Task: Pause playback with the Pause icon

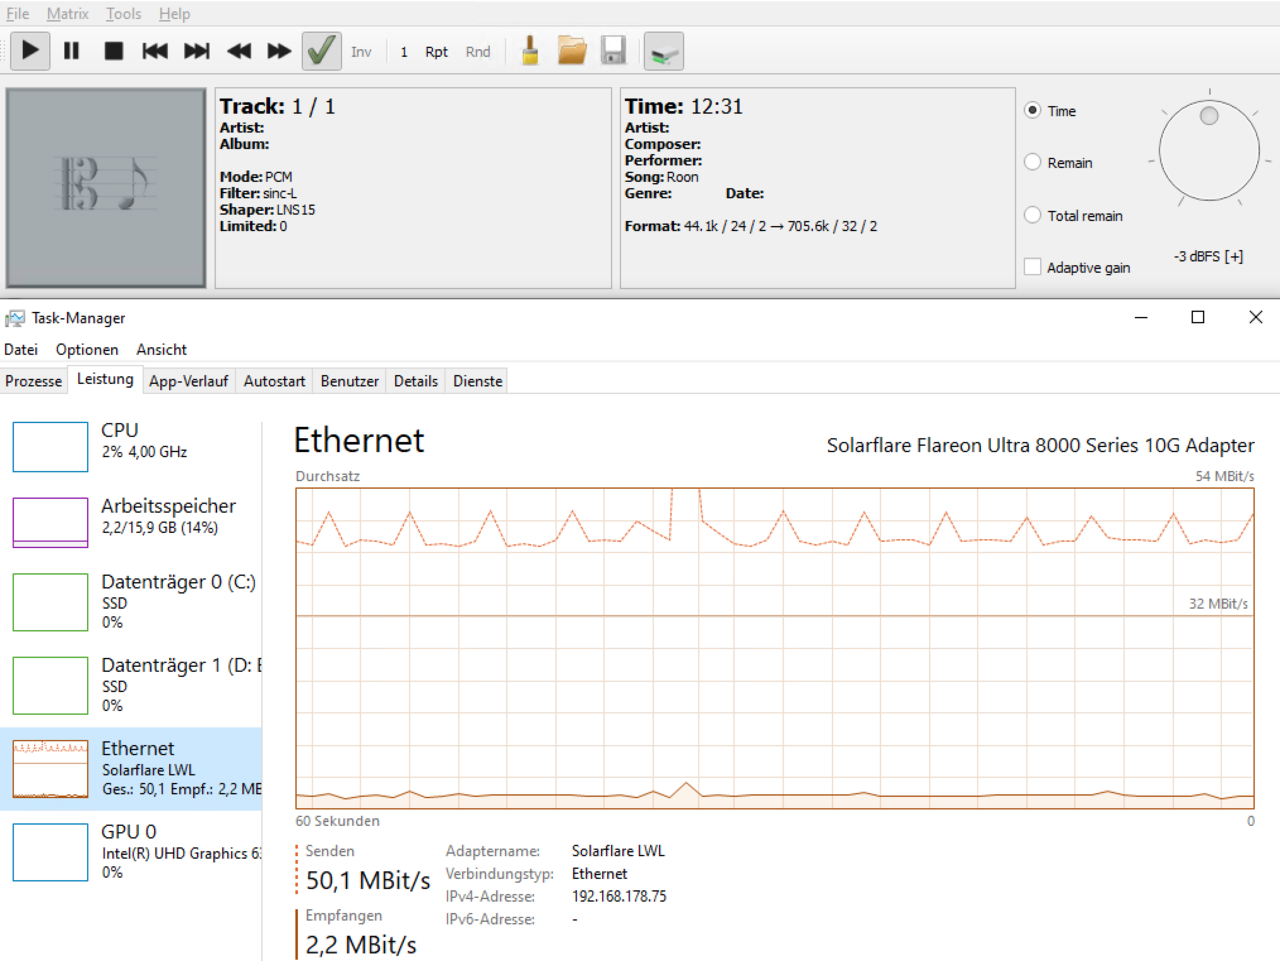Action: pos(71,51)
